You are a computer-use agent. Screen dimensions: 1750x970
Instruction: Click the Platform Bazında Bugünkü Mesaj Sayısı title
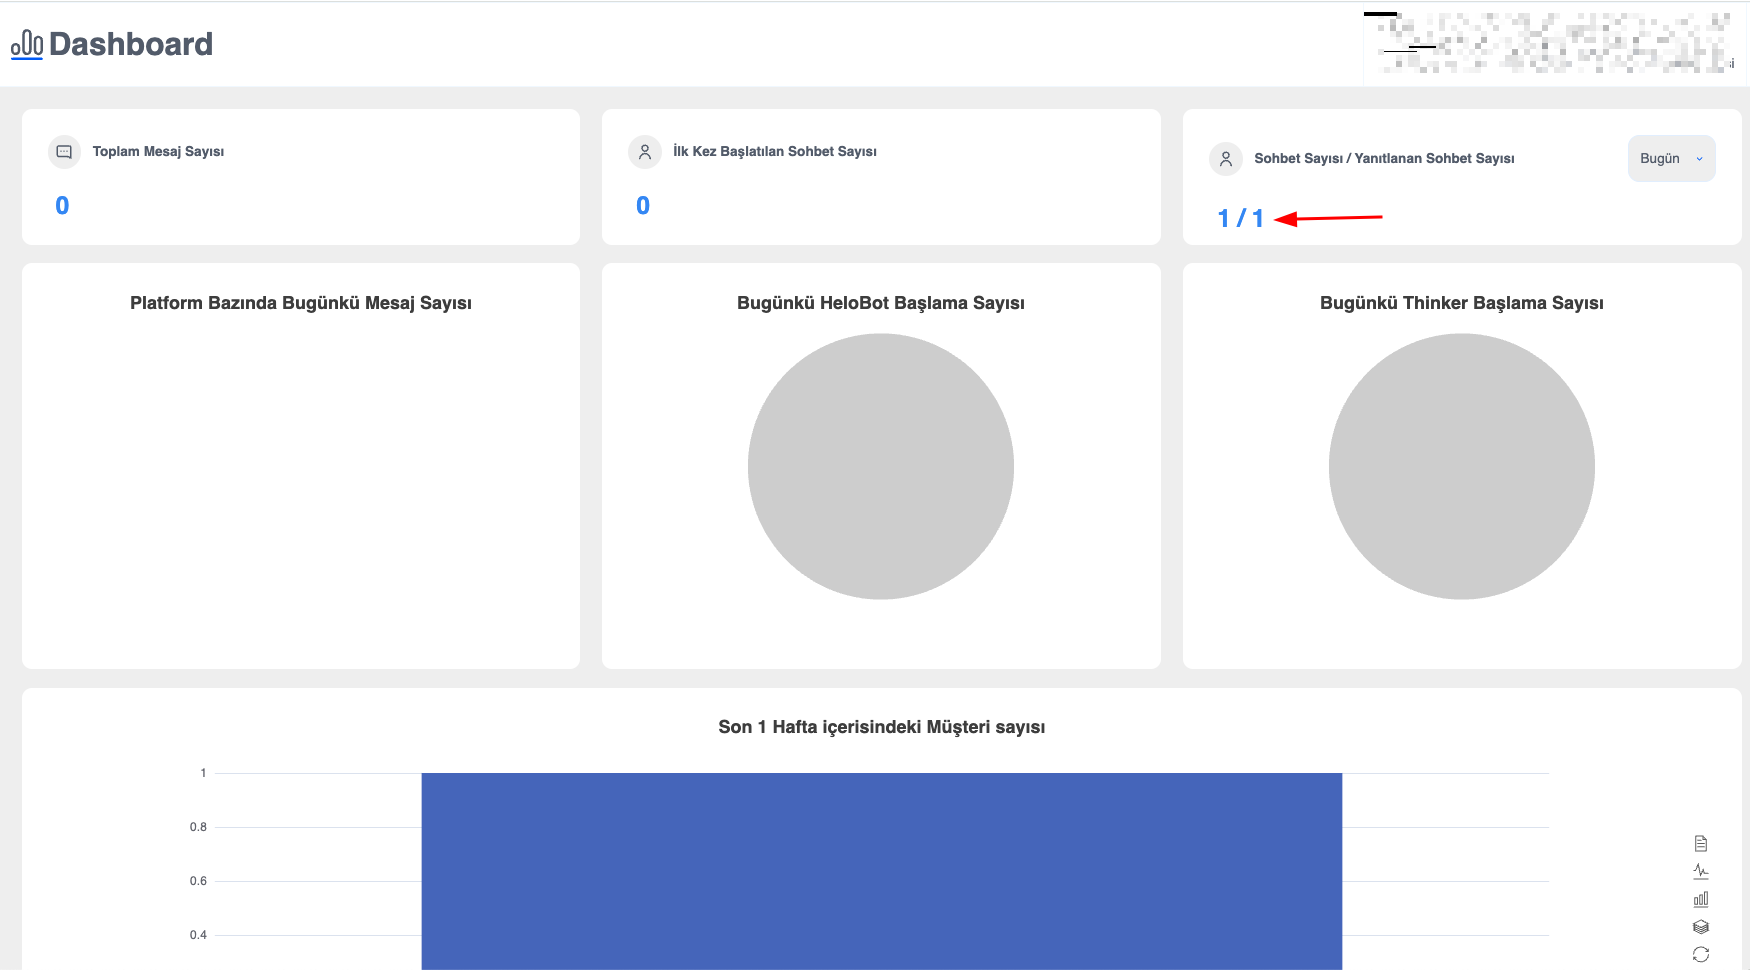tap(300, 303)
